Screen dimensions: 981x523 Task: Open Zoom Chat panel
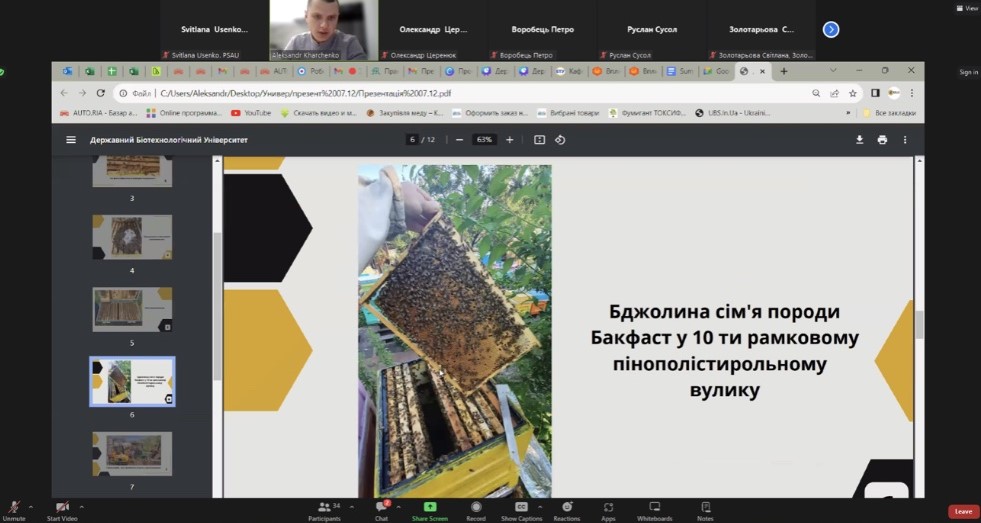381,510
